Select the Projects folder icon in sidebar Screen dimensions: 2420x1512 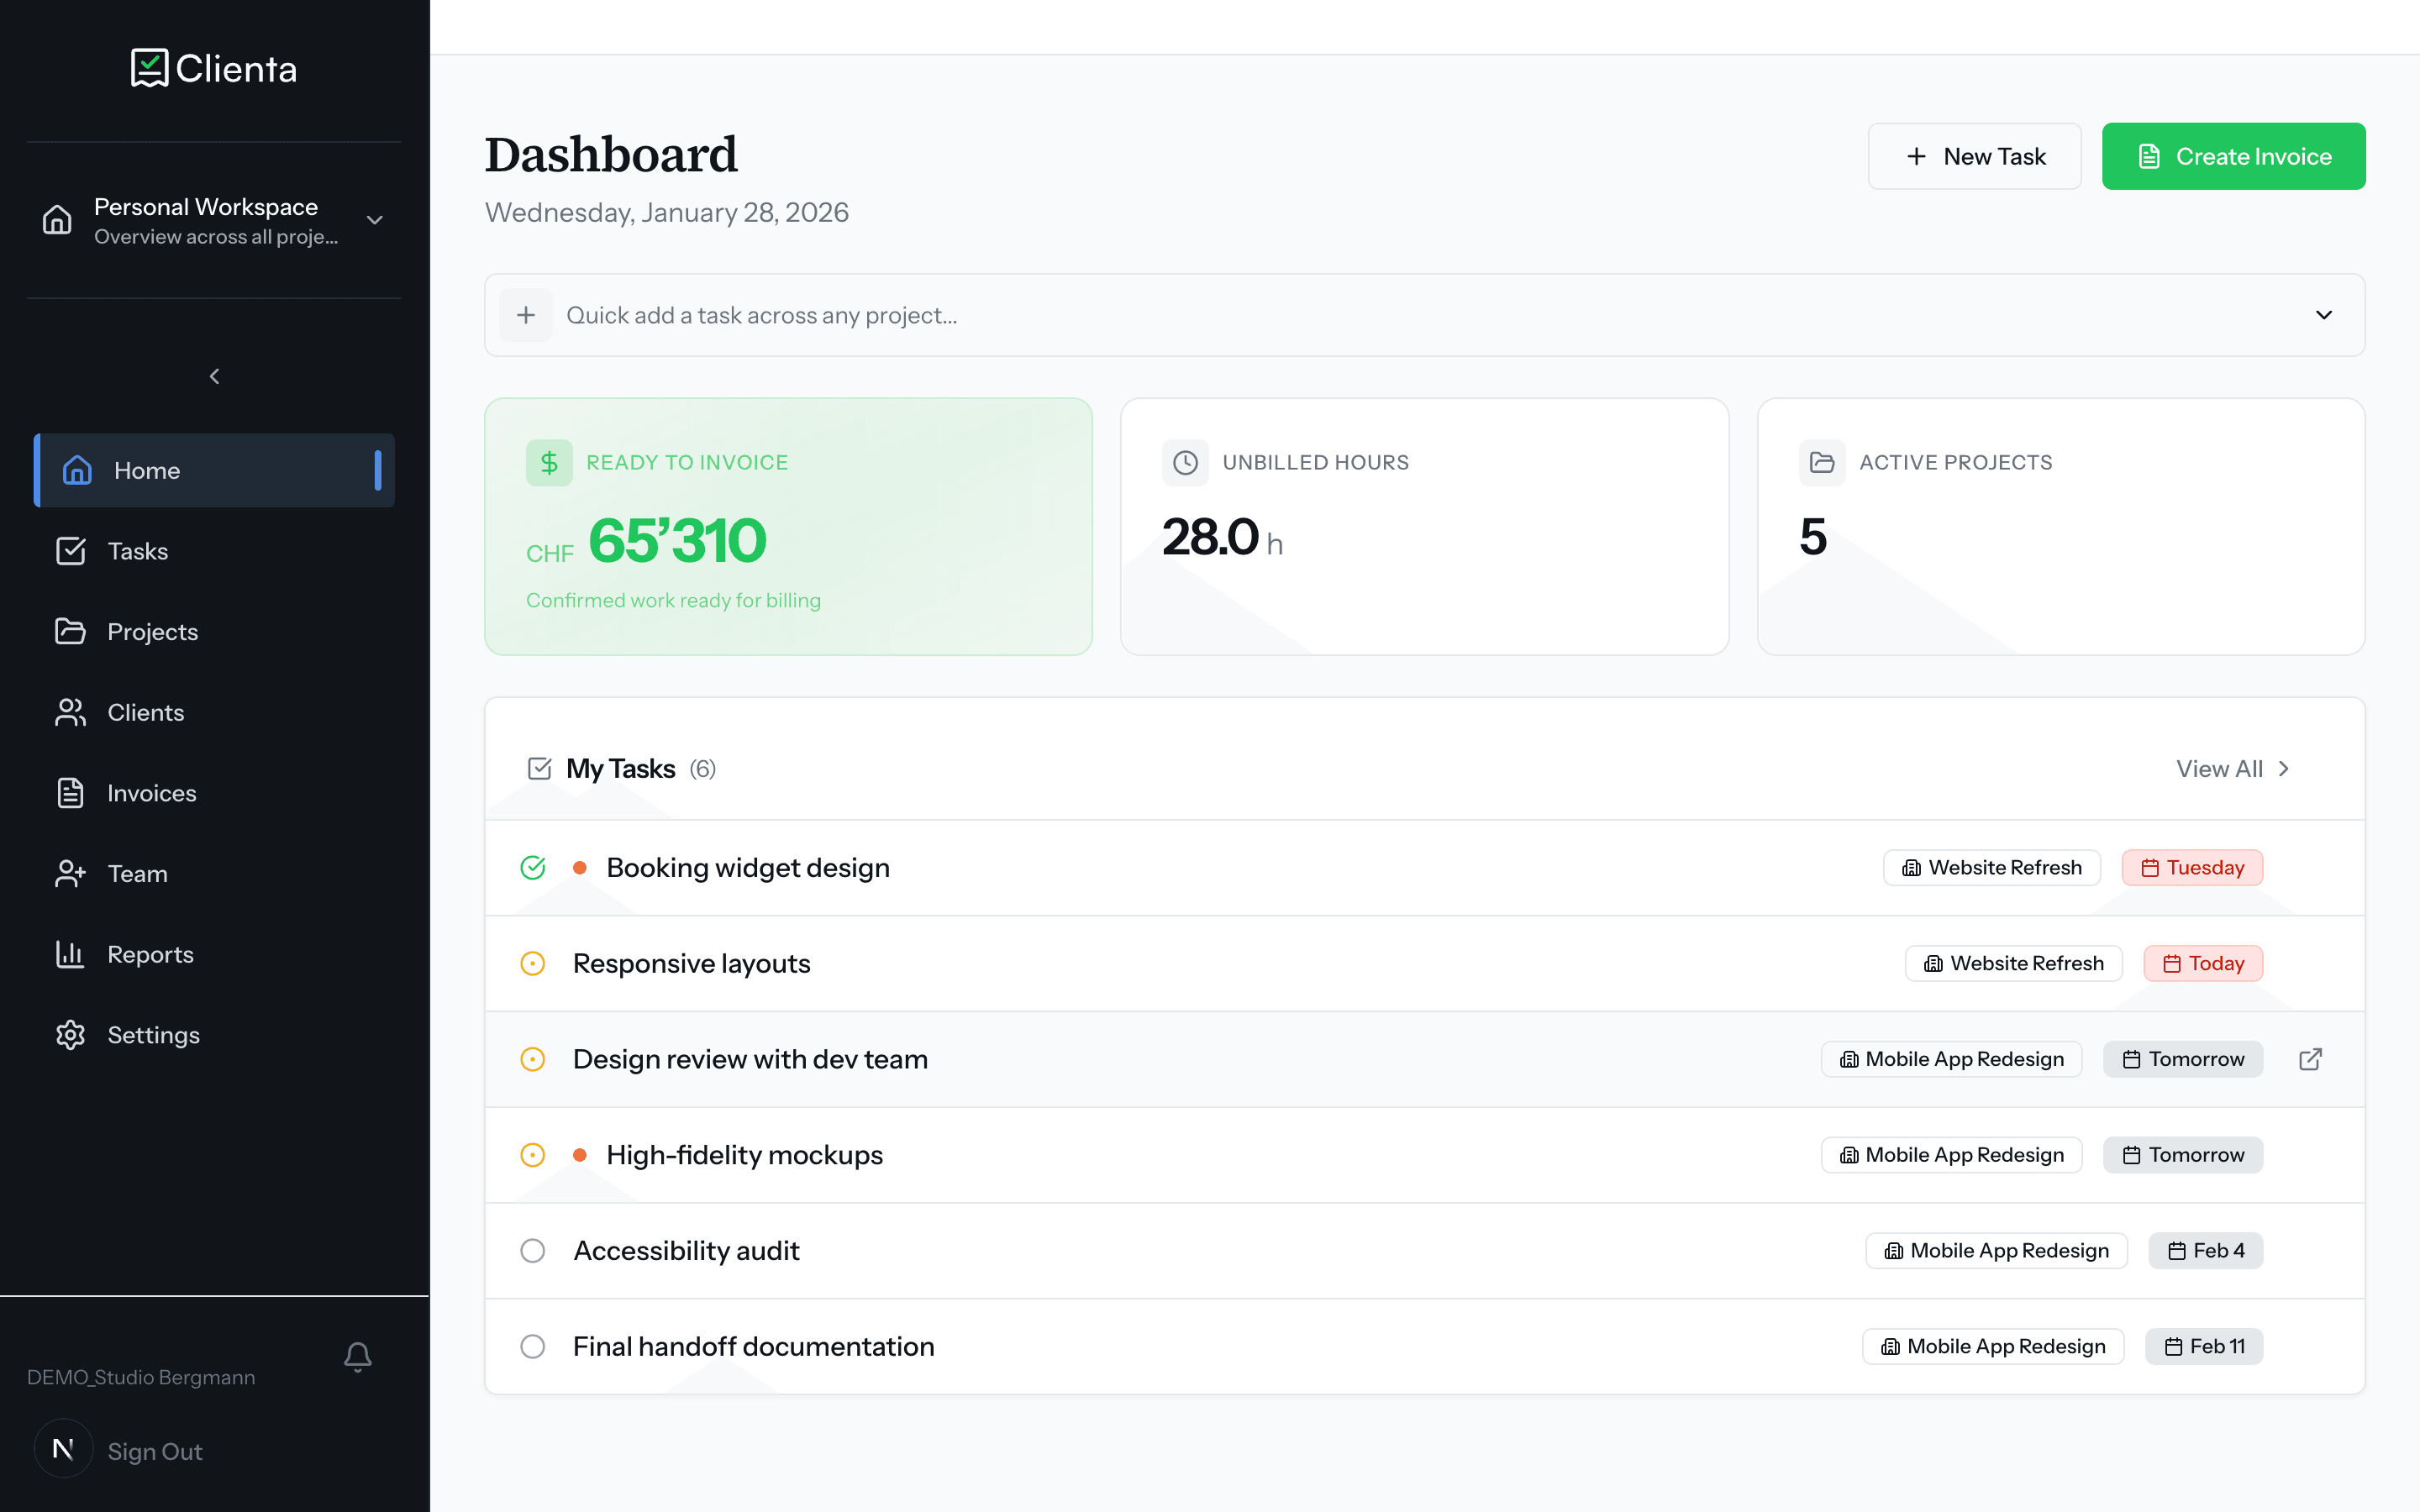coord(70,631)
